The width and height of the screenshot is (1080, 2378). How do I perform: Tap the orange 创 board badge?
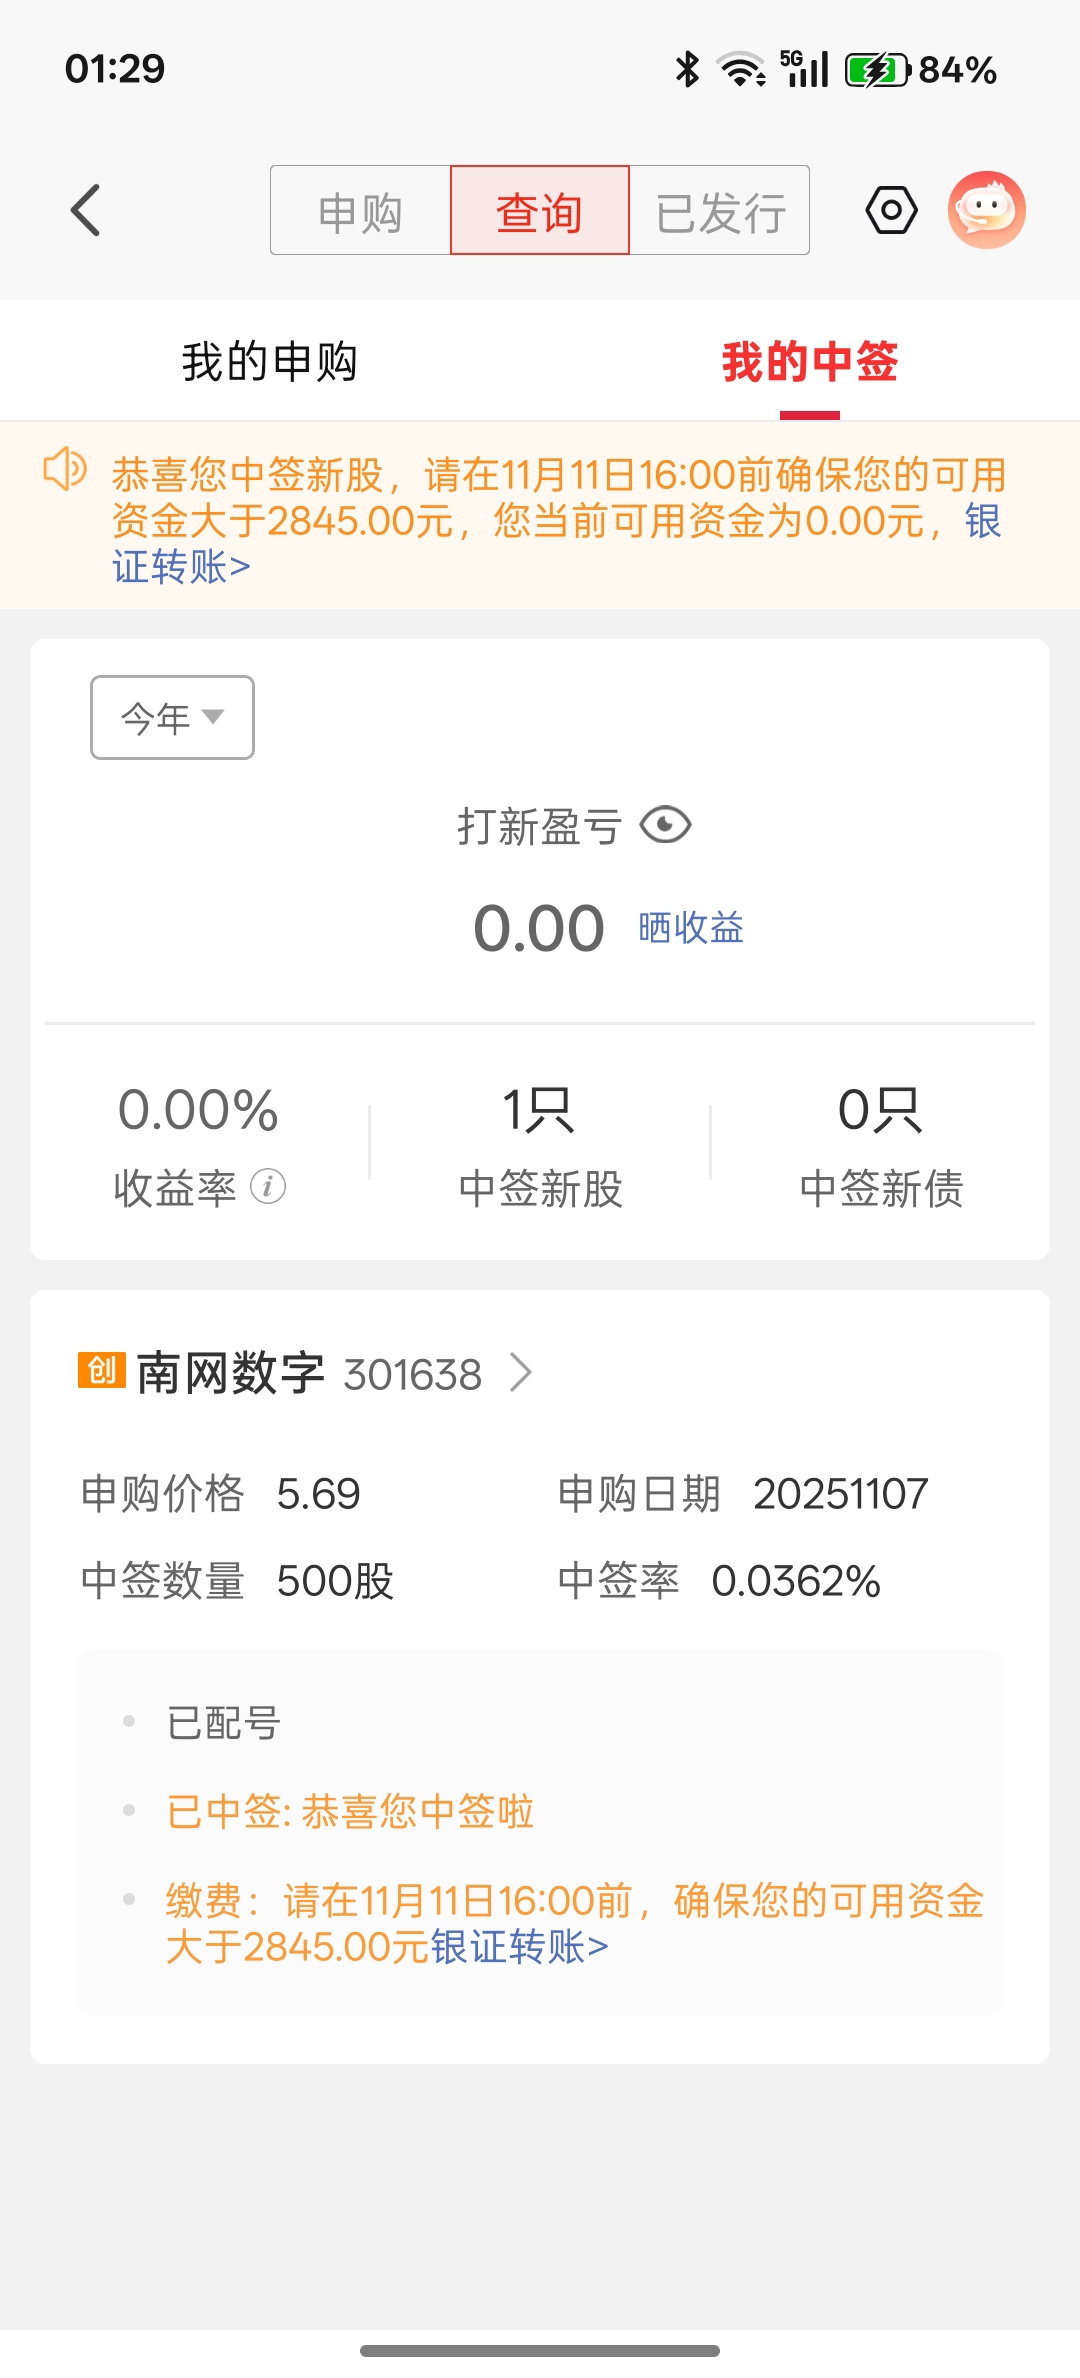point(102,1370)
